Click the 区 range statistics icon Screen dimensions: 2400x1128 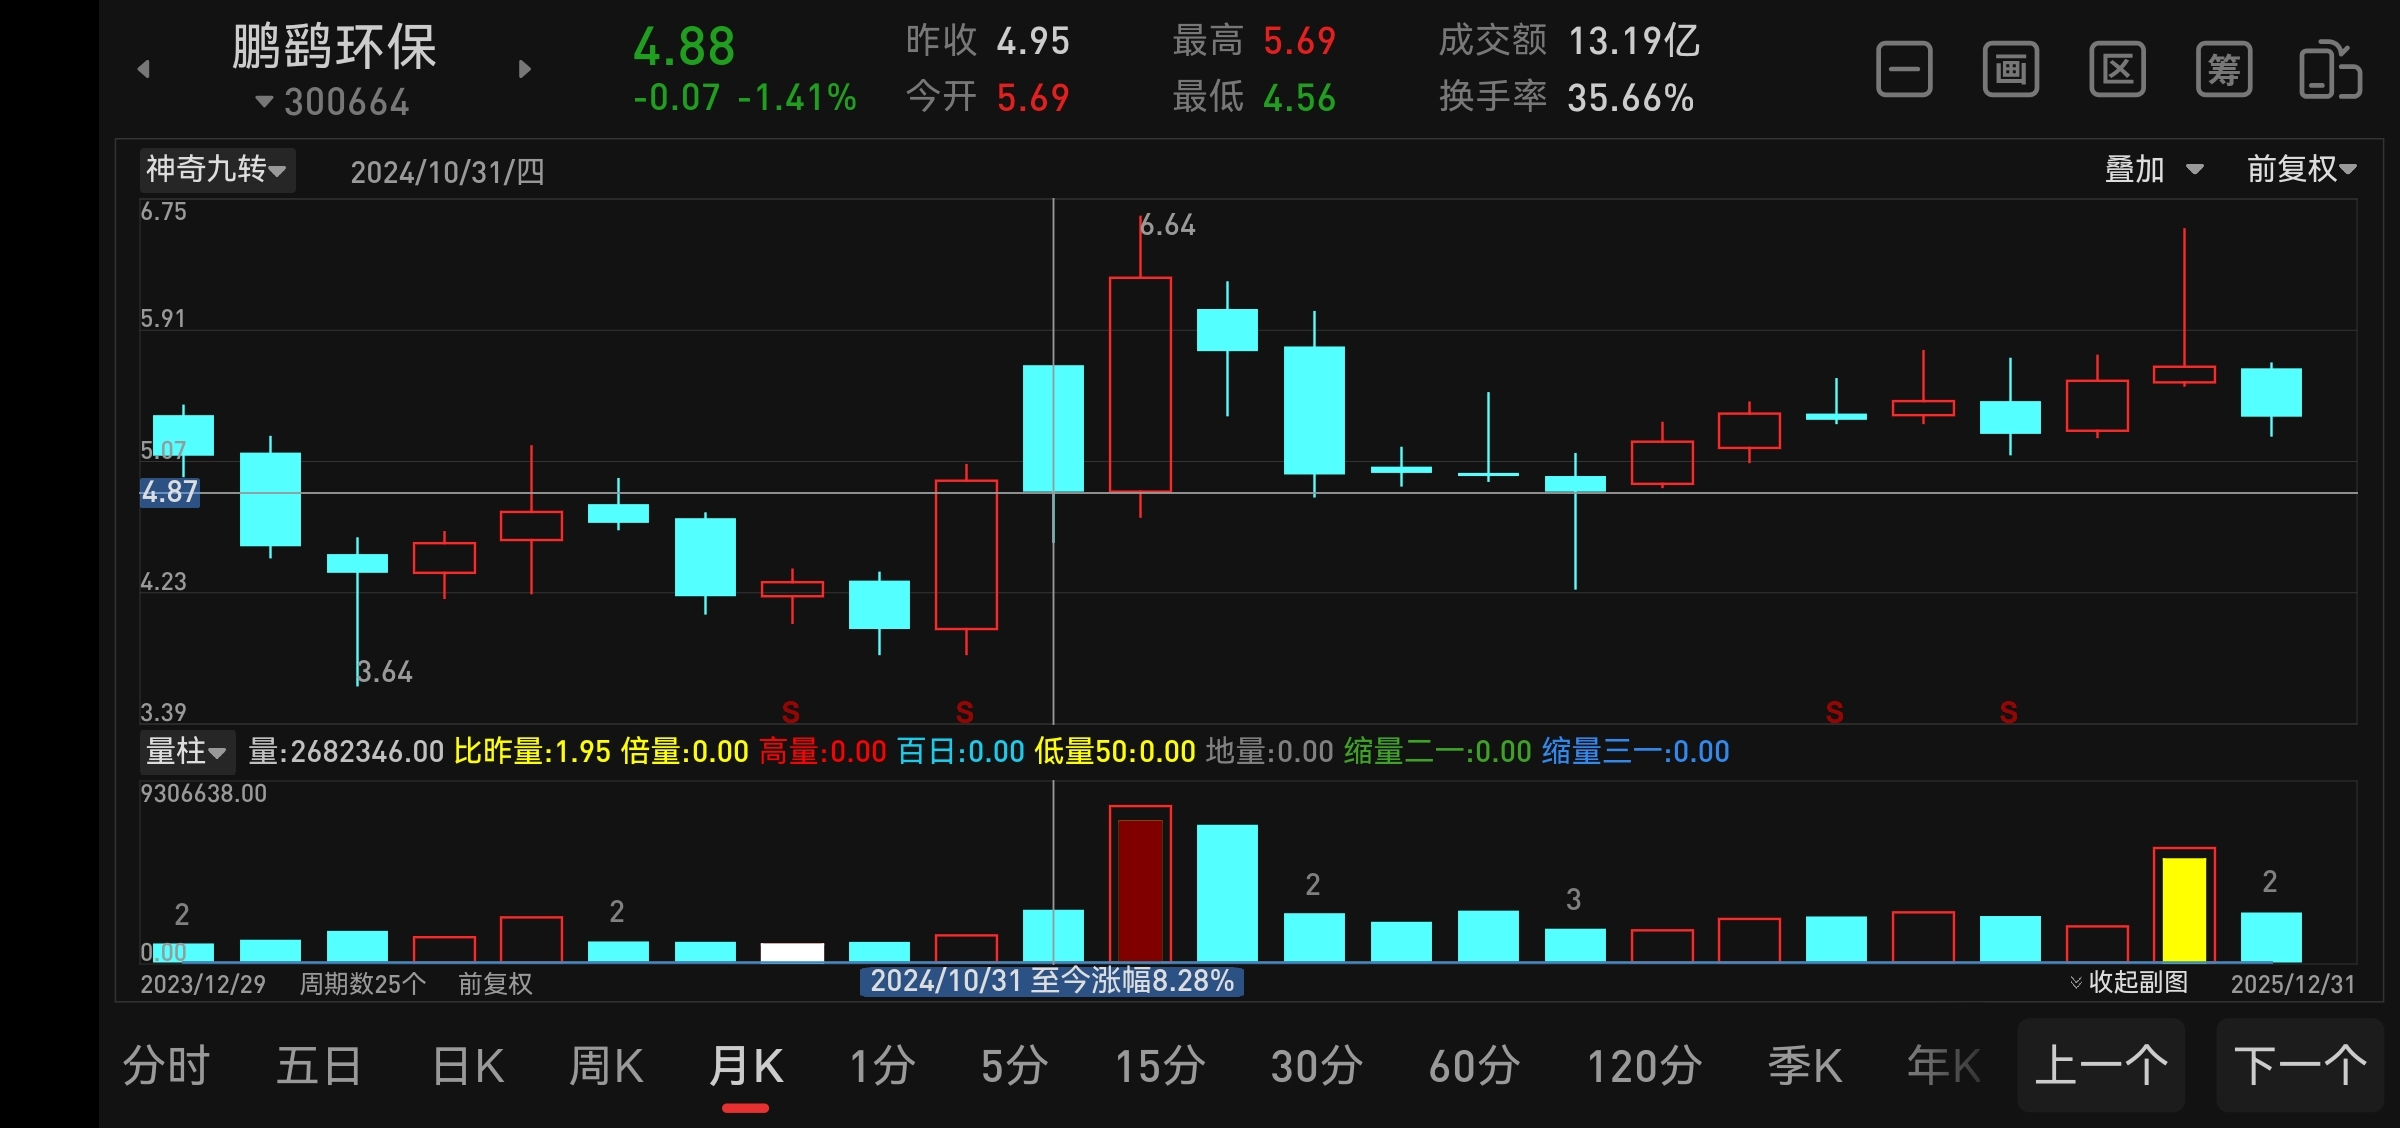2117,70
